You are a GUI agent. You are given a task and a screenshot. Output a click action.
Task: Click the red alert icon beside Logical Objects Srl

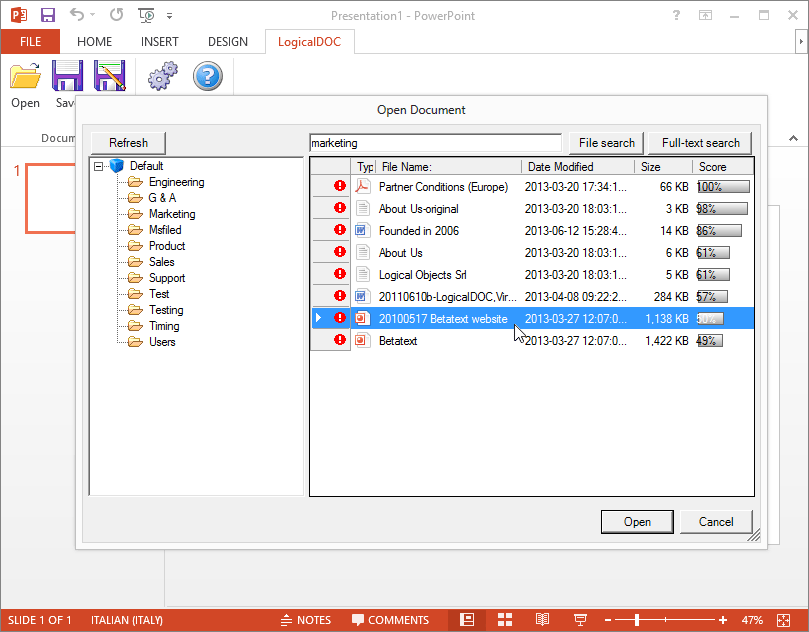pos(339,273)
